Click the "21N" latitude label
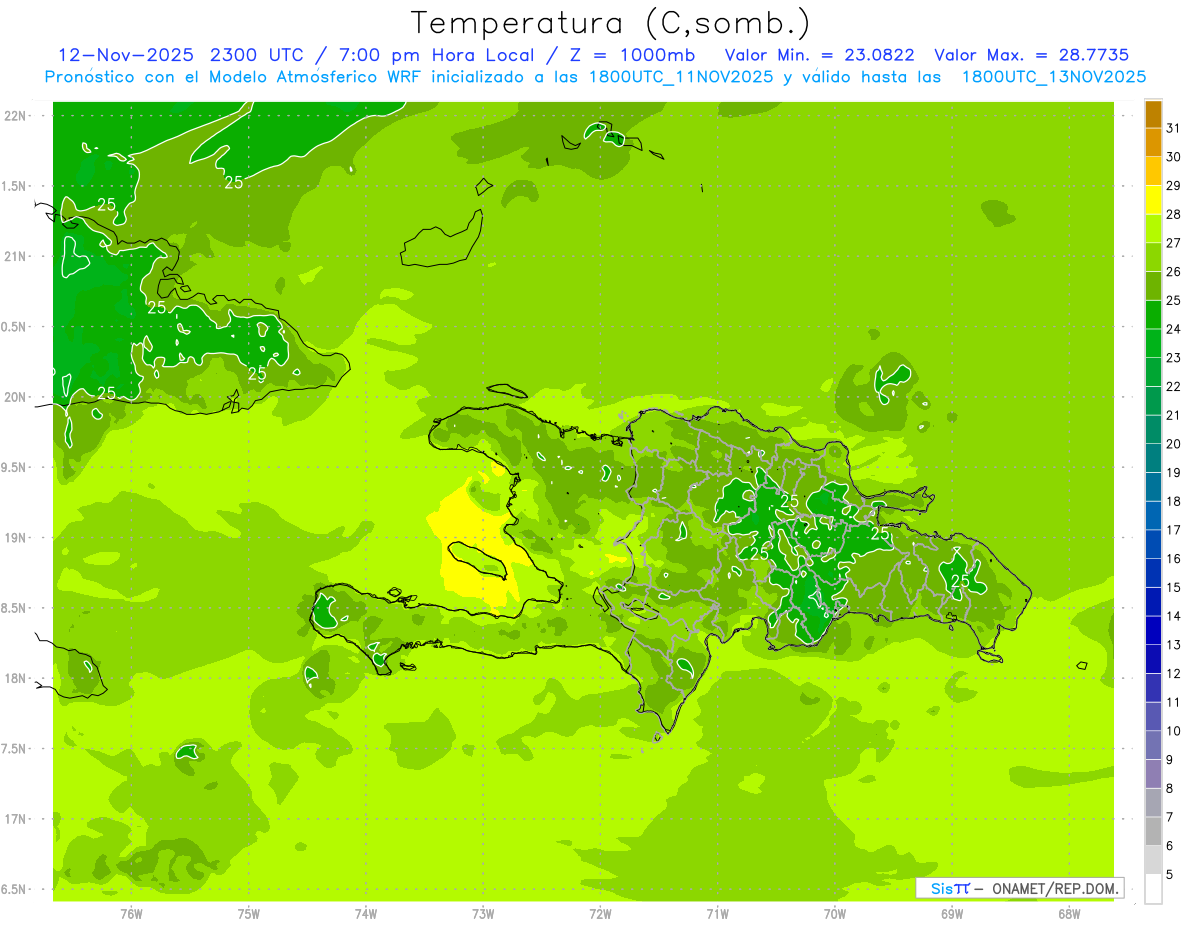 (x=17, y=257)
